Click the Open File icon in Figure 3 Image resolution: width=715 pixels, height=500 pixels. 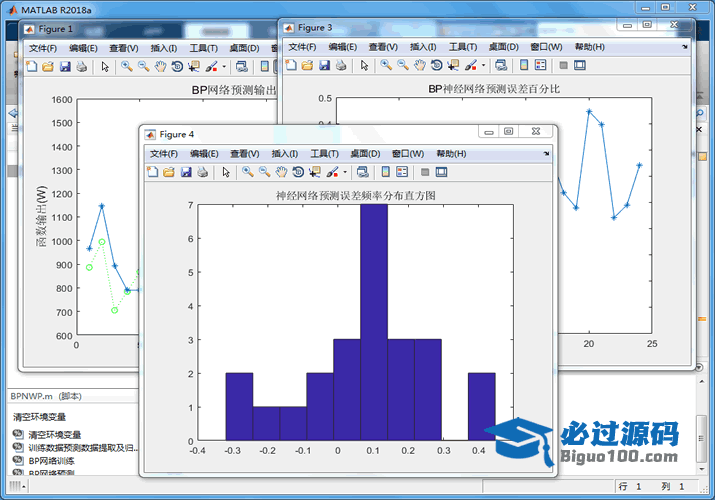[x=307, y=65]
